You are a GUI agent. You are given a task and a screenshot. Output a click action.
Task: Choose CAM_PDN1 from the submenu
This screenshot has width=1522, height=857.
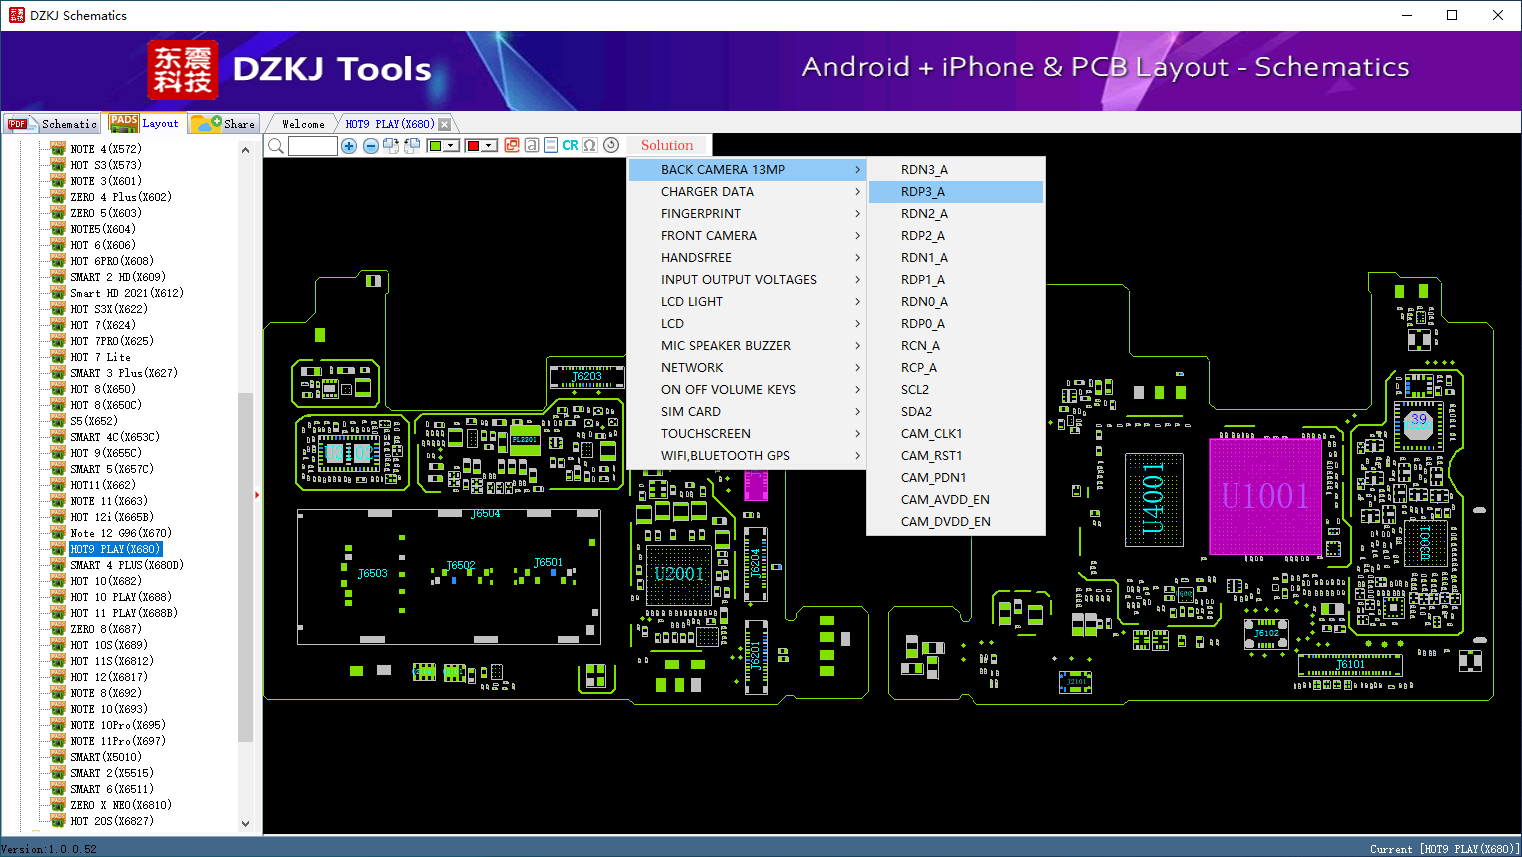[x=956, y=478]
